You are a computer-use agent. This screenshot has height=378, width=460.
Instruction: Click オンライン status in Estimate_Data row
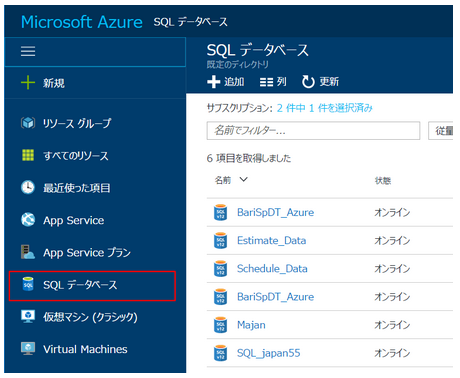tap(392, 241)
